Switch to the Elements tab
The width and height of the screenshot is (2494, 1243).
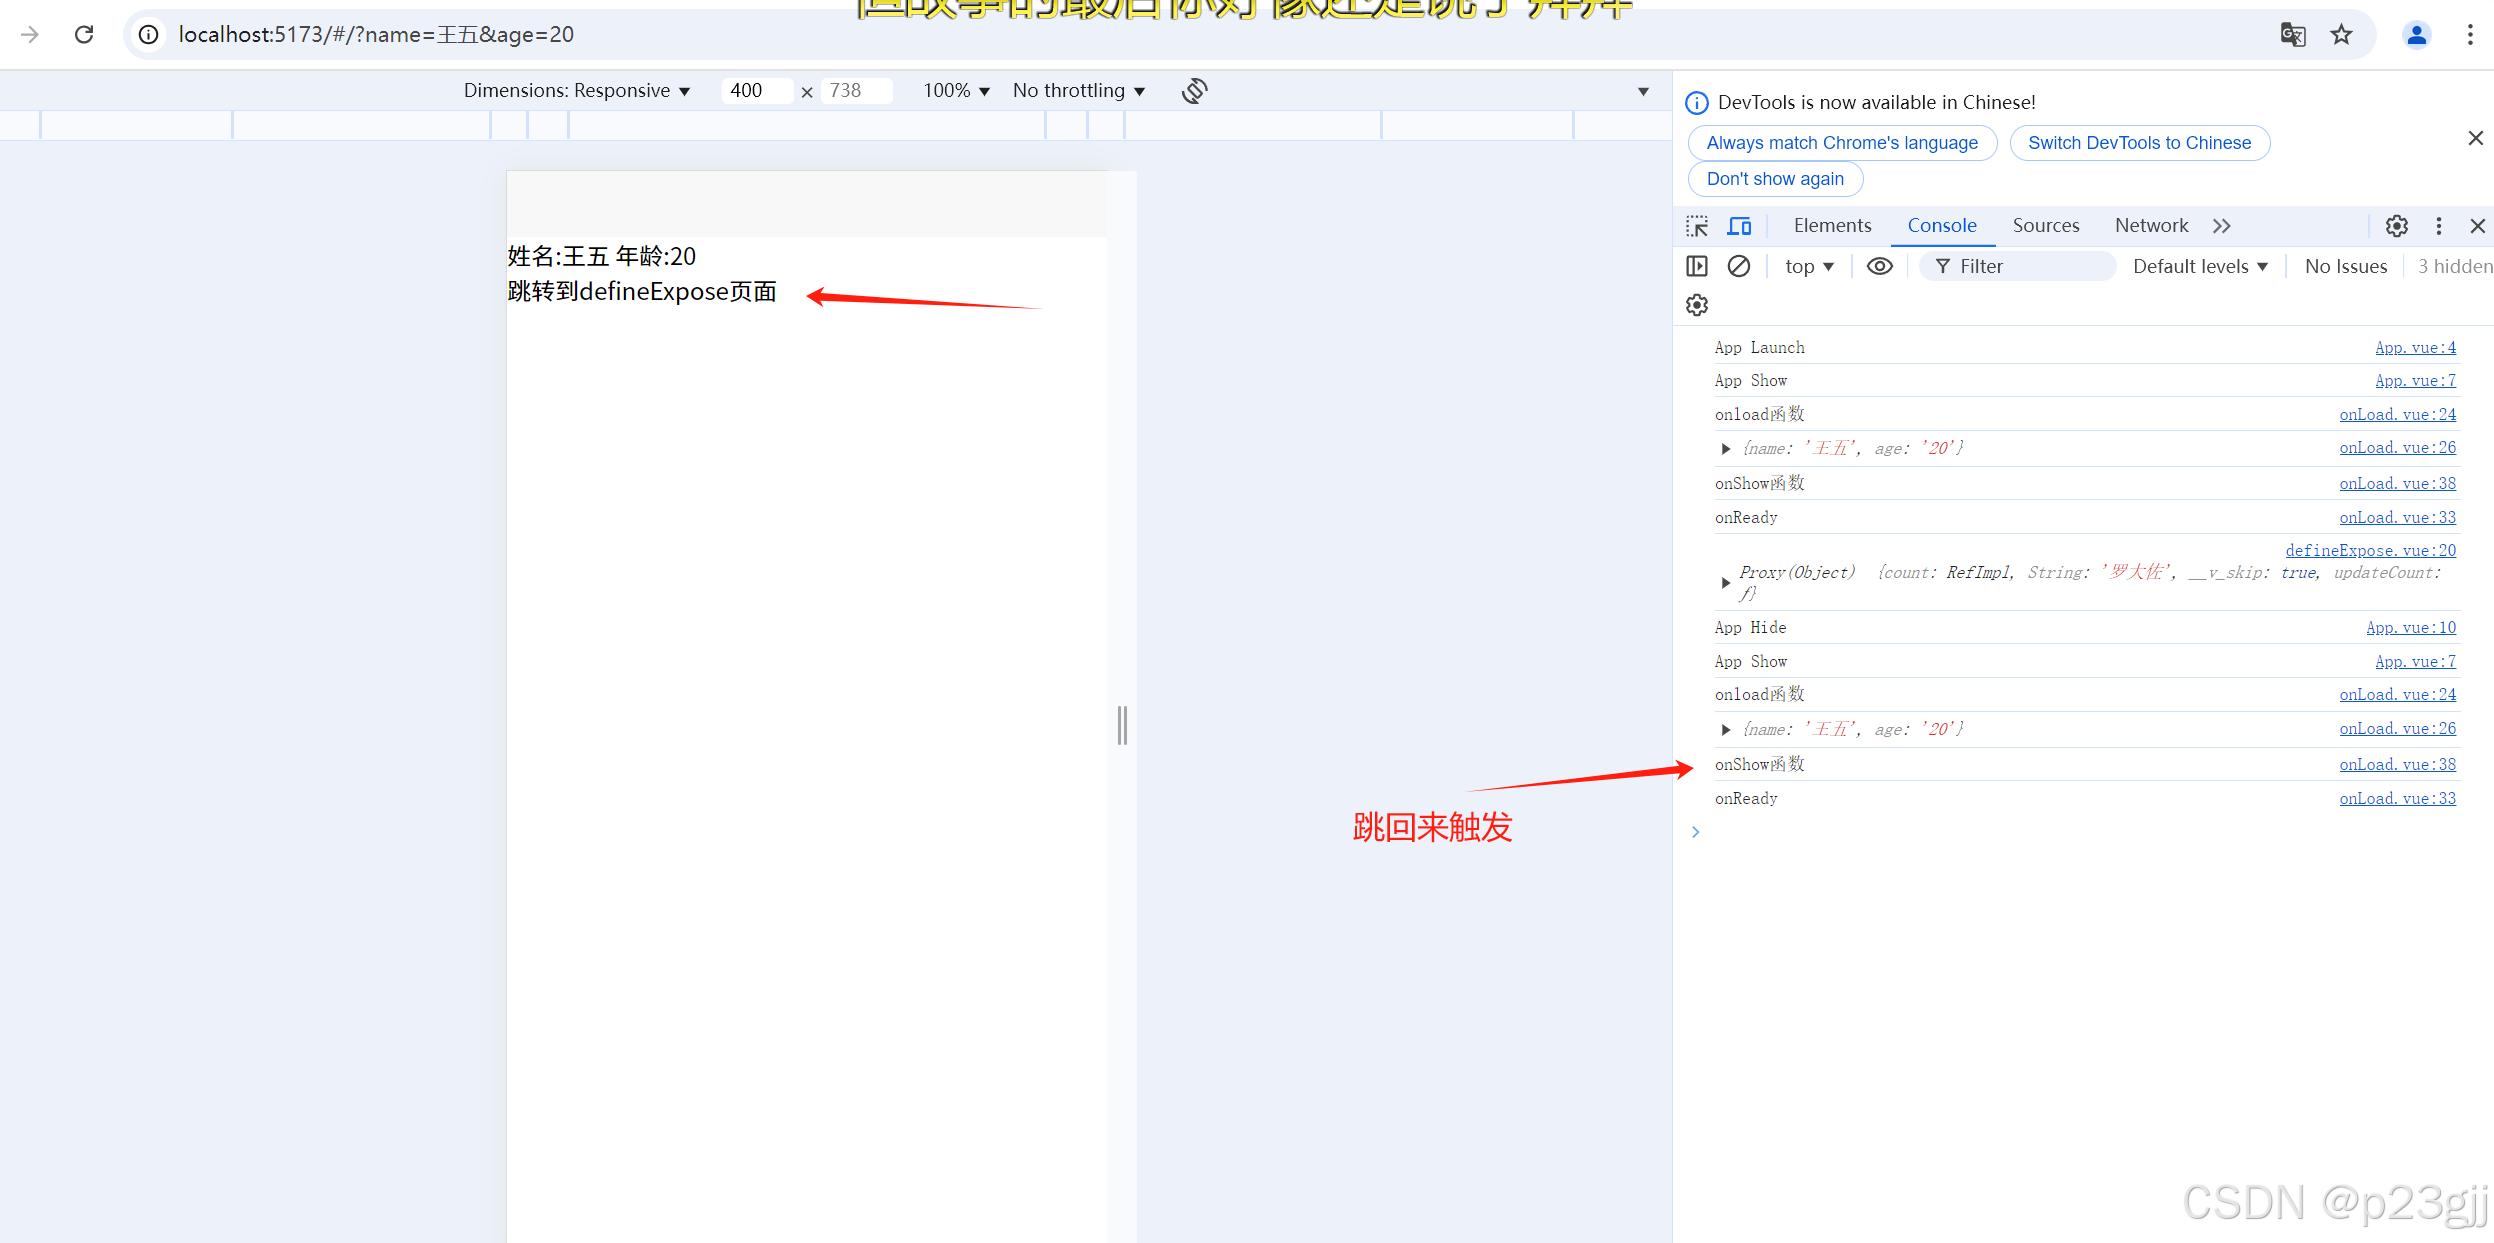1832,226
